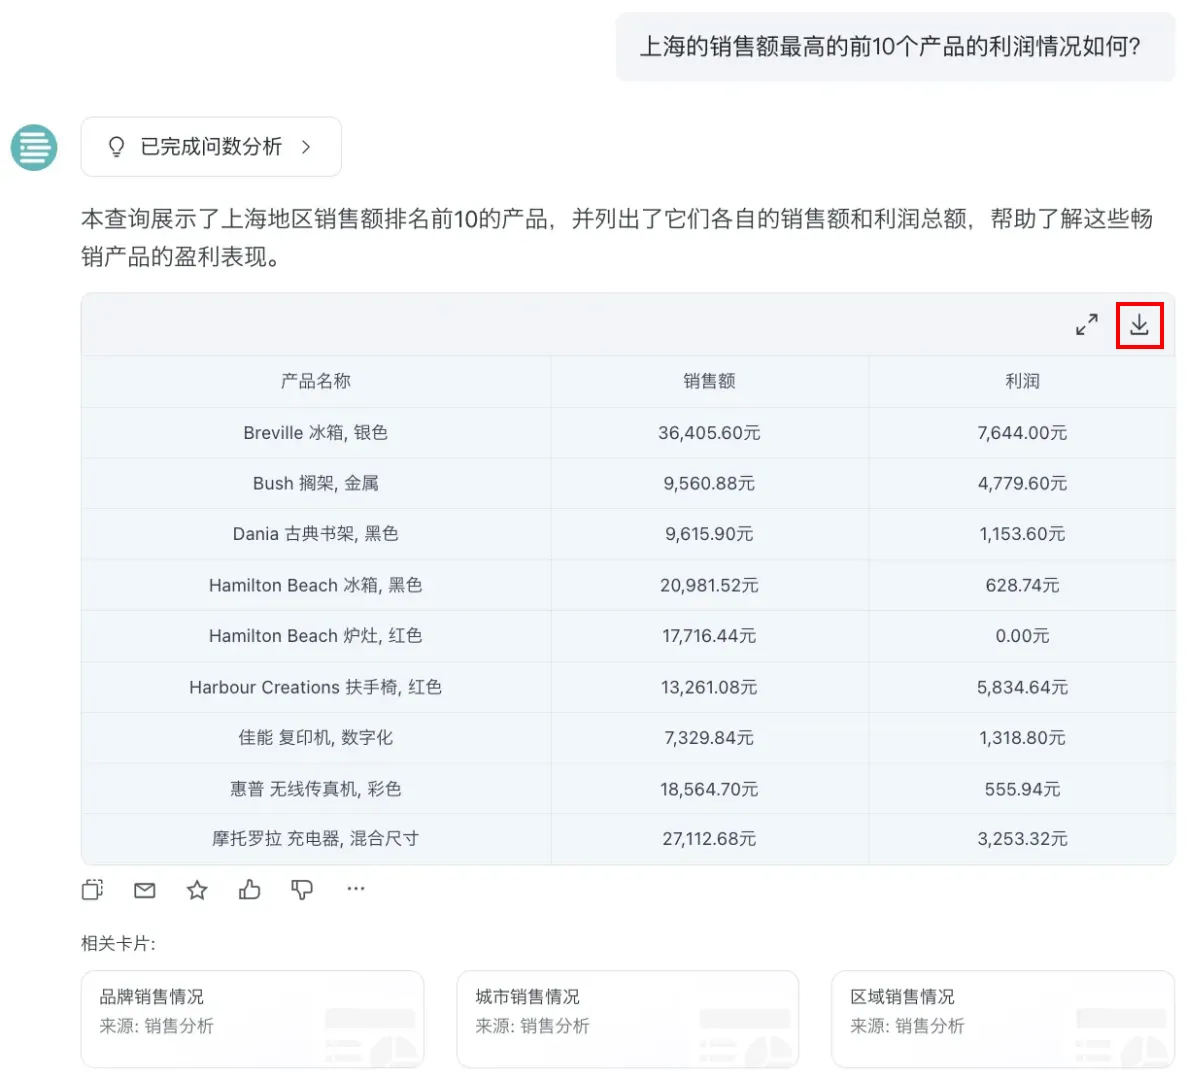1188x1080 pixels.
Task: Click the 产品名称 column header
Action: pos(316,381)
